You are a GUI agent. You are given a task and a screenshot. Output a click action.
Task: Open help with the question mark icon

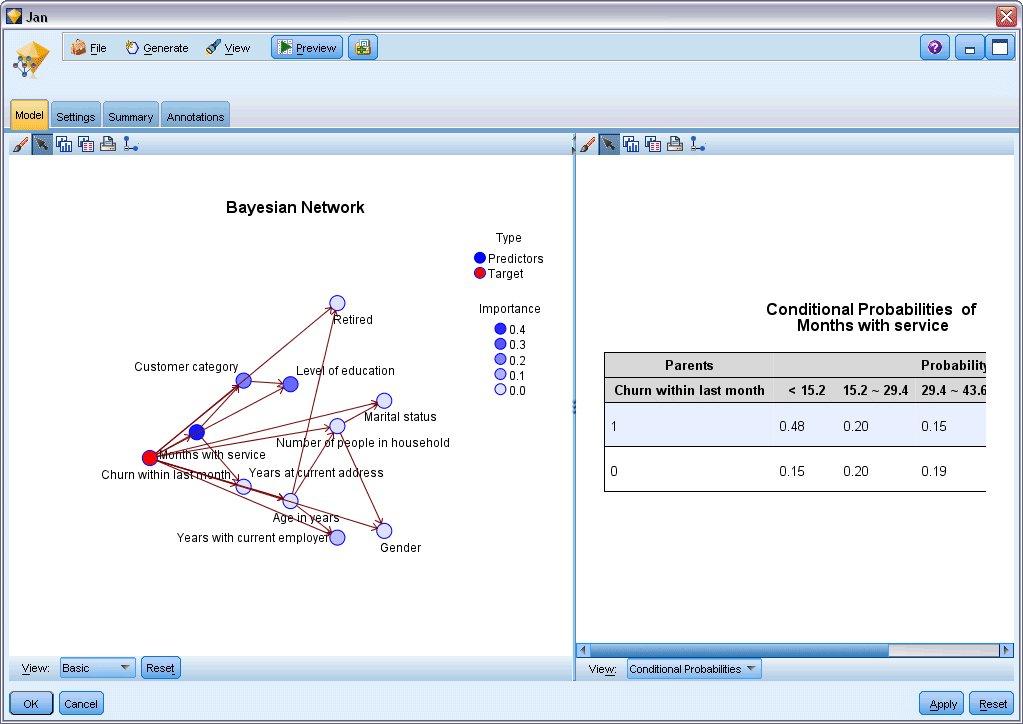934,48
